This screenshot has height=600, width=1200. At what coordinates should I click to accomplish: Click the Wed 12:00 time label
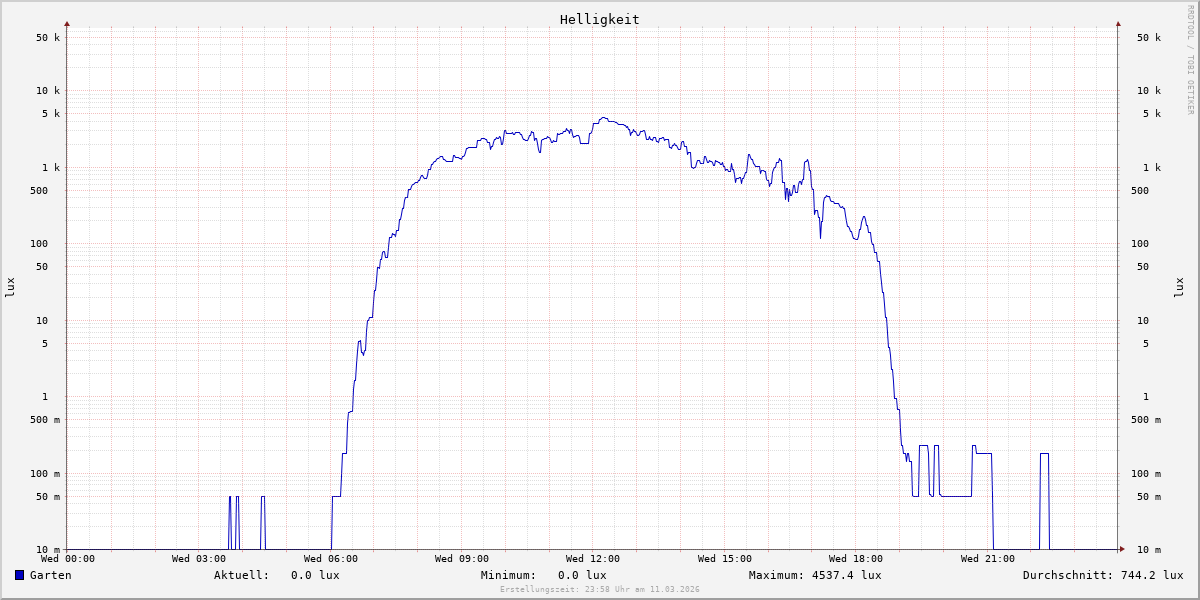[593, 559]
